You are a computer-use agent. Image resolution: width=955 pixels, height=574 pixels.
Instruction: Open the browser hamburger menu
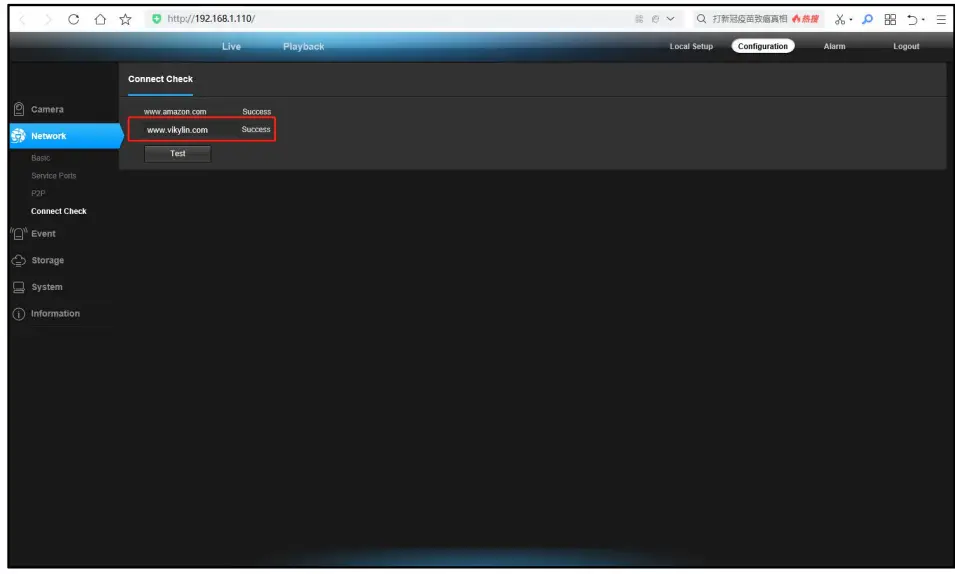[941, 19]
